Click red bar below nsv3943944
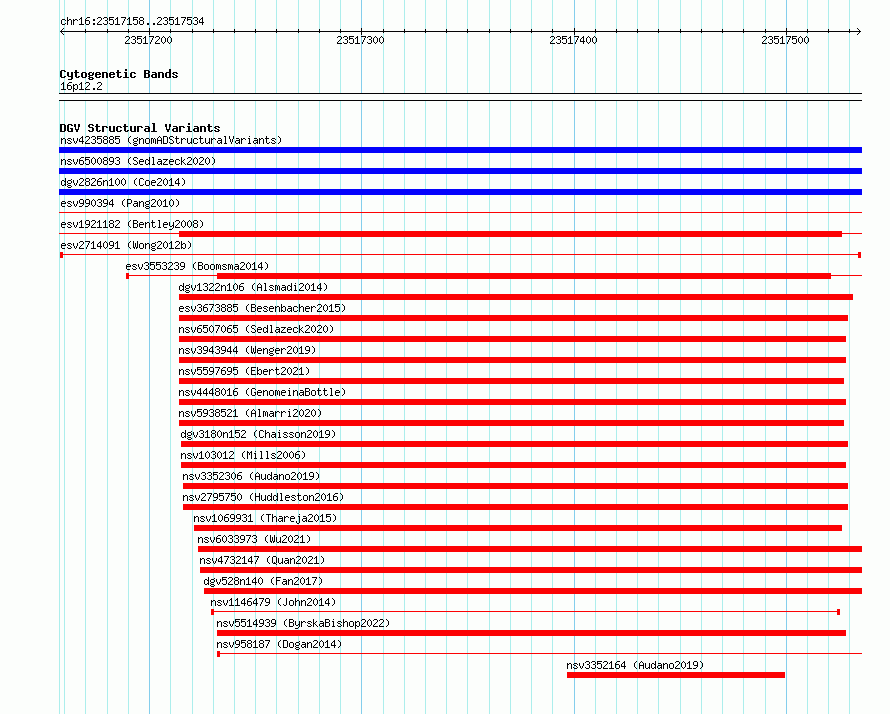This screenshot has height=714, width=890. (512, 360)
